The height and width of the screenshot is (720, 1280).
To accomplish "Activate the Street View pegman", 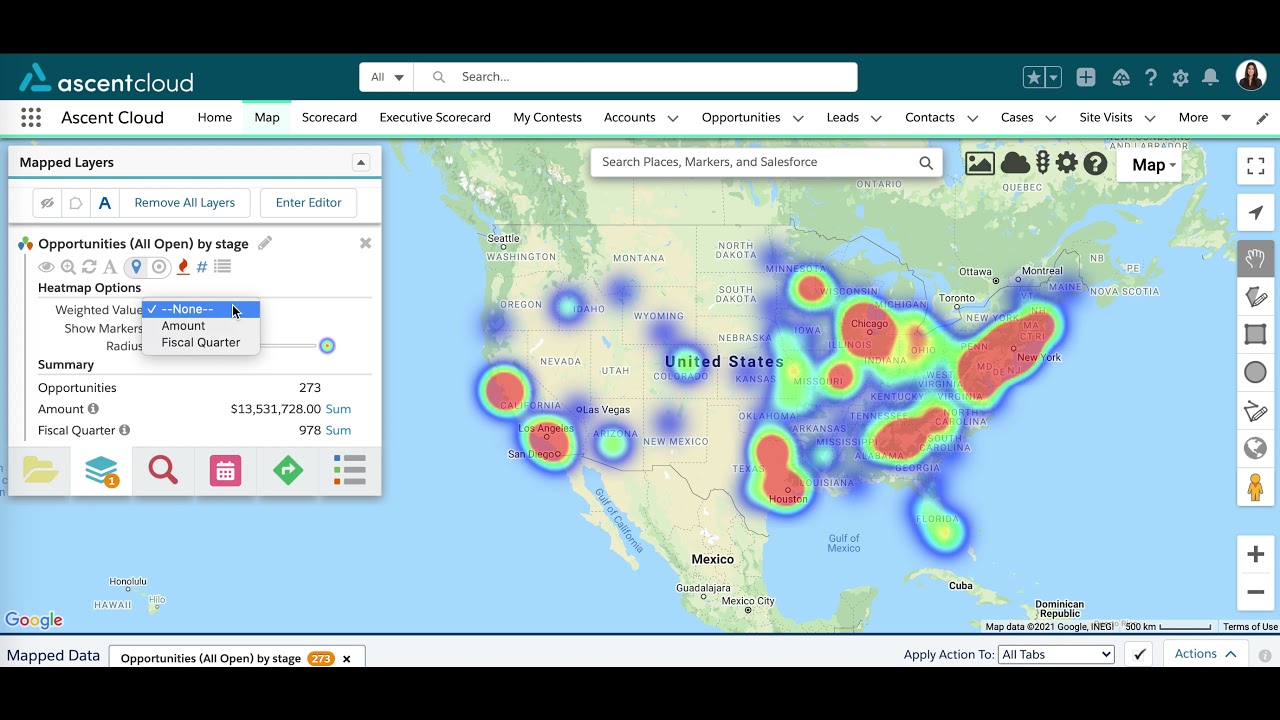I will [x=1256, y=487].
